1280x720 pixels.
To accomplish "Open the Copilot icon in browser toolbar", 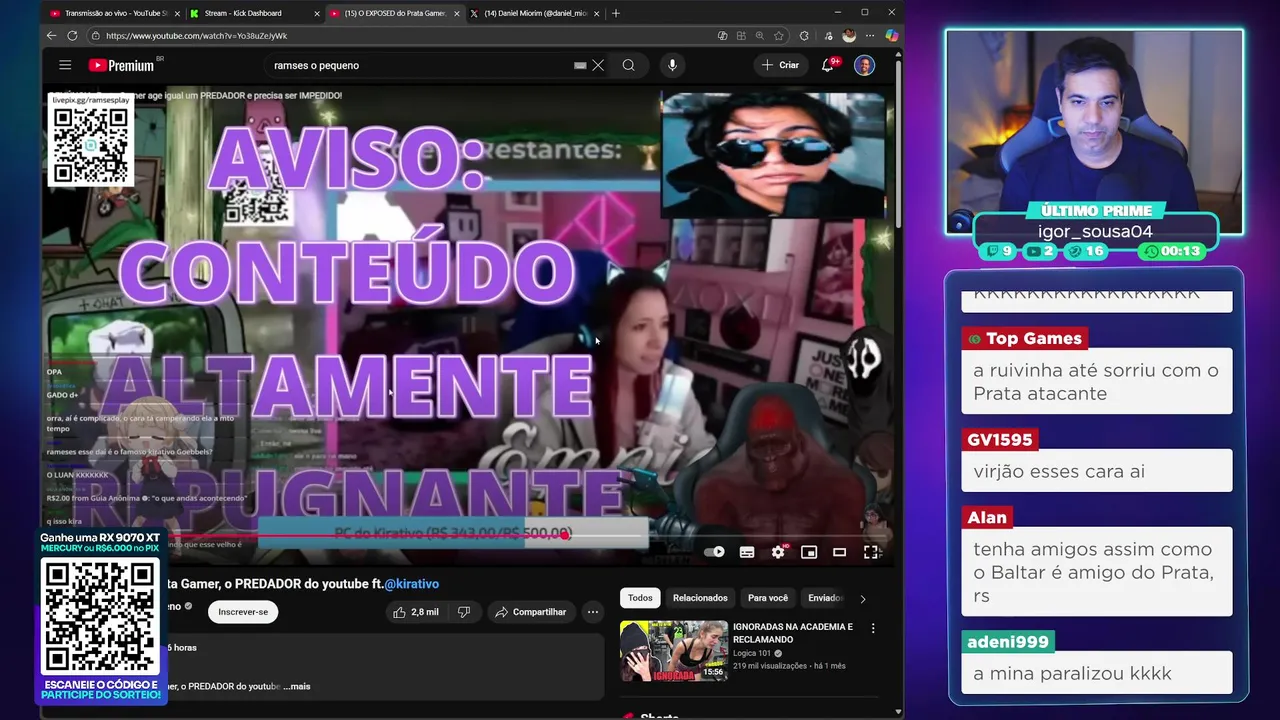I will [891, 35].
